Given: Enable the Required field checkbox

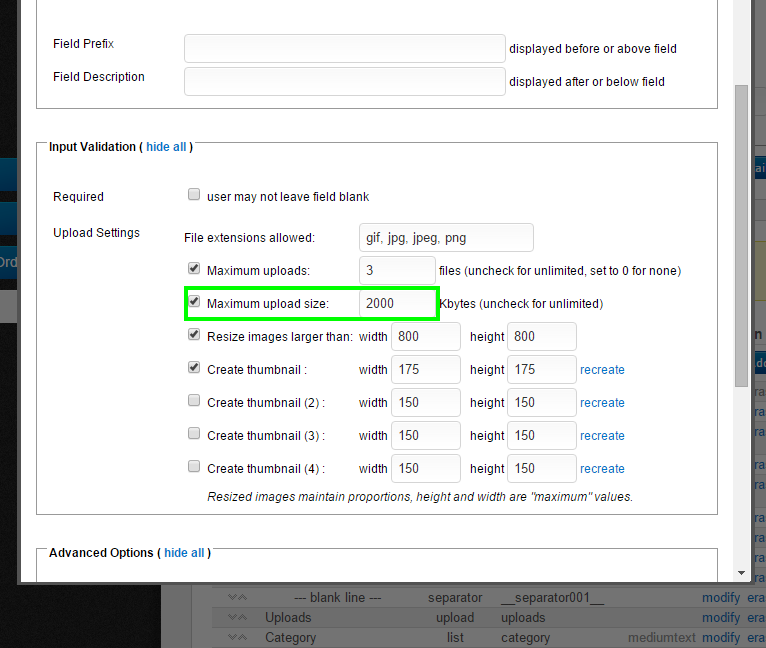Looking at the screenshot, I should coord(194,196).
